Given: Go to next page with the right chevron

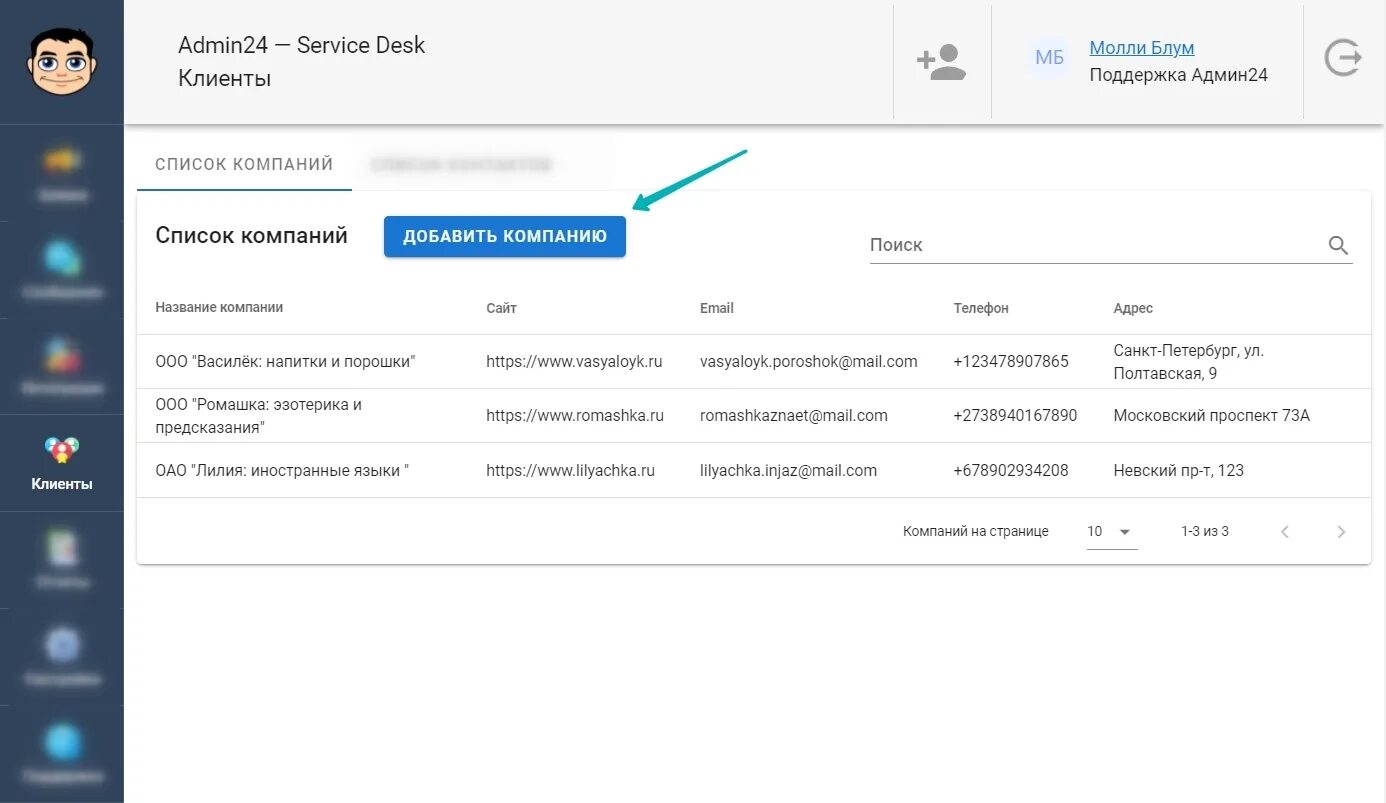Looking at the screenshot, I should [1341, 531].
